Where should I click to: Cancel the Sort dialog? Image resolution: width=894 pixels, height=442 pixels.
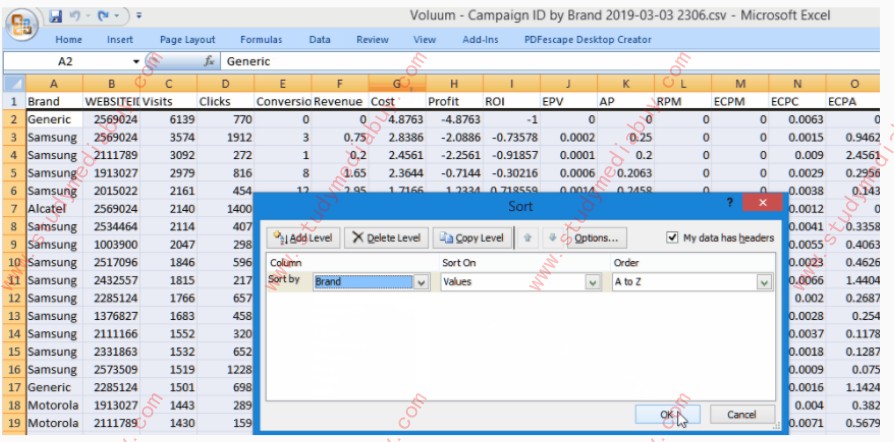[x=742, y=415]
